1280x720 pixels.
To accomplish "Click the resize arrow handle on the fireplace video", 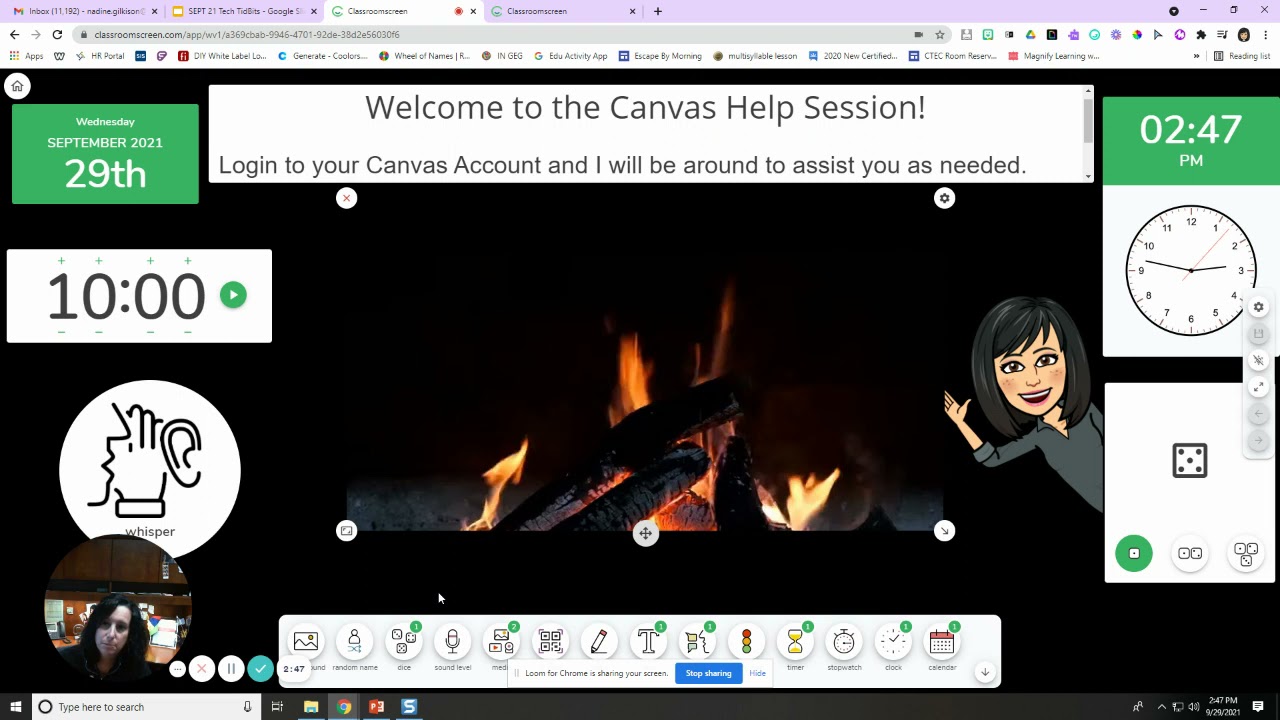I will (944, 531).
